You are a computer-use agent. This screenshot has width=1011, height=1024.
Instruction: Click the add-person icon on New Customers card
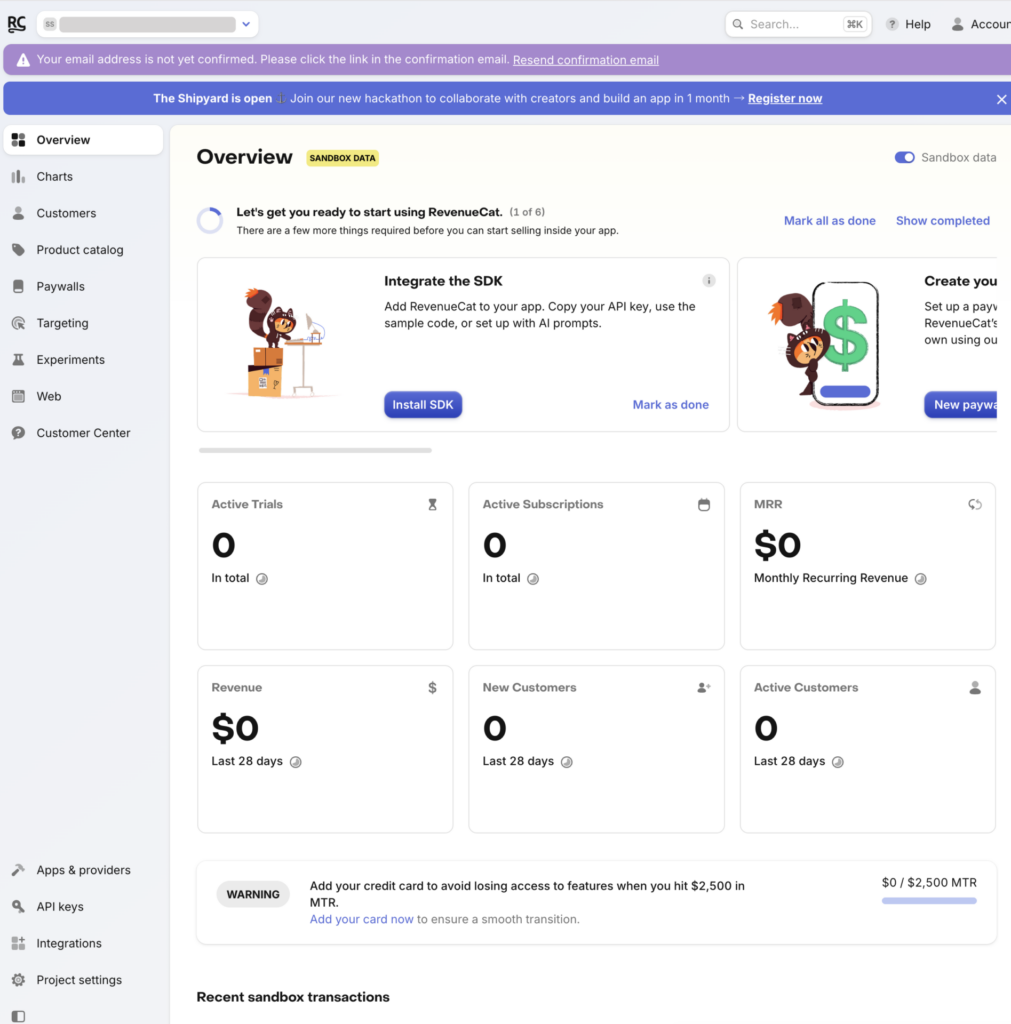pyautogui.click(x=703, y=688)
